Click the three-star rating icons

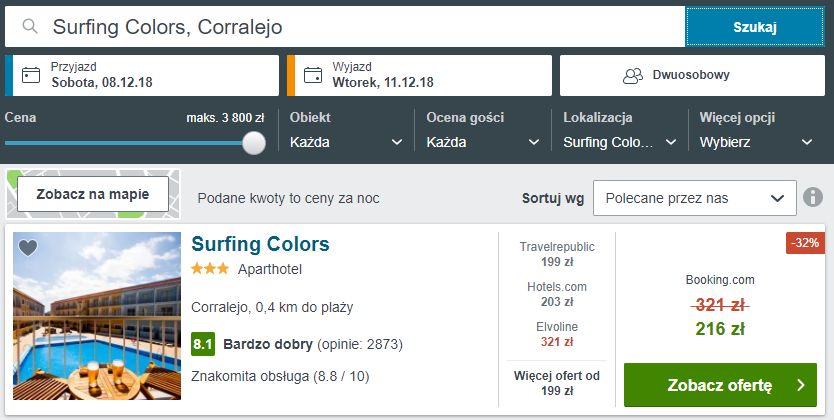(210, 269)
